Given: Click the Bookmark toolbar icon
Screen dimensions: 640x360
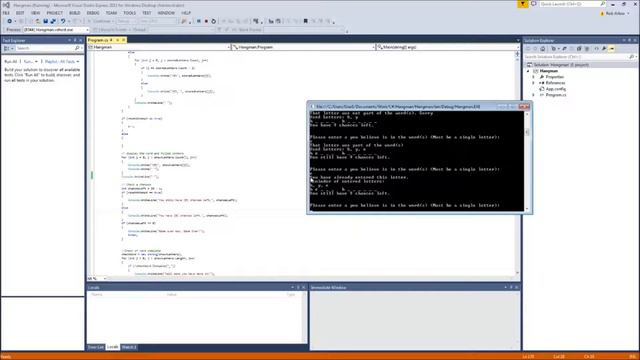Looking at the screenshot, I should click(x=305, y=21).
